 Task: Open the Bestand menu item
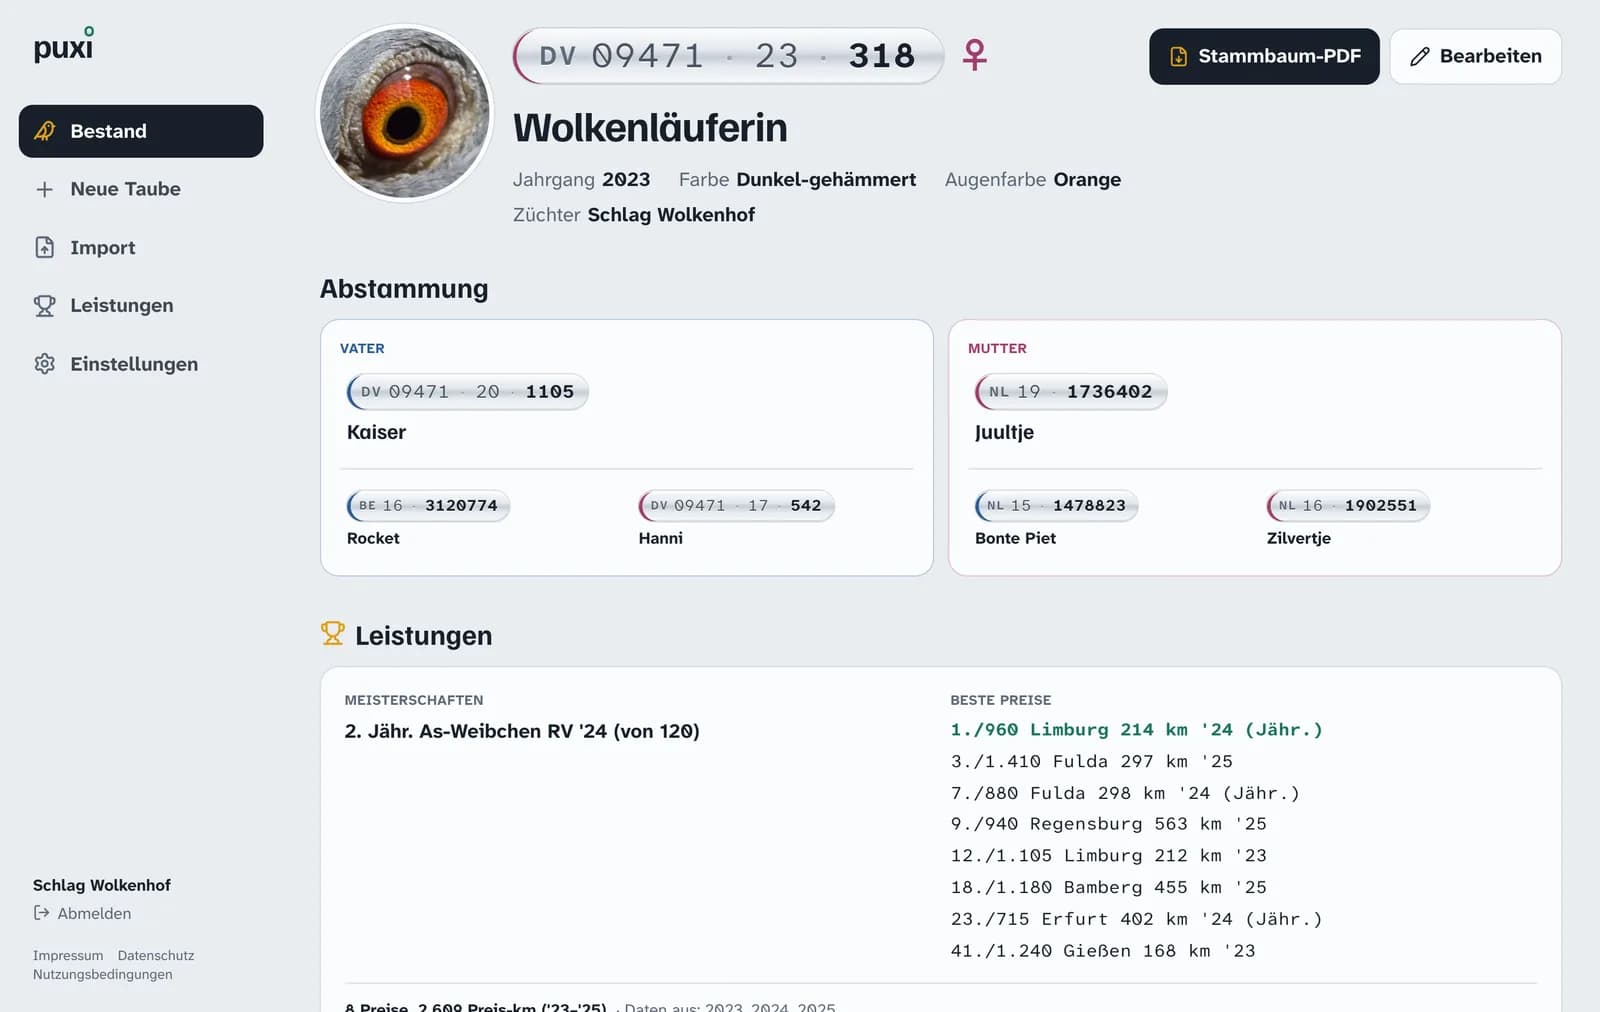click(141, 131)
